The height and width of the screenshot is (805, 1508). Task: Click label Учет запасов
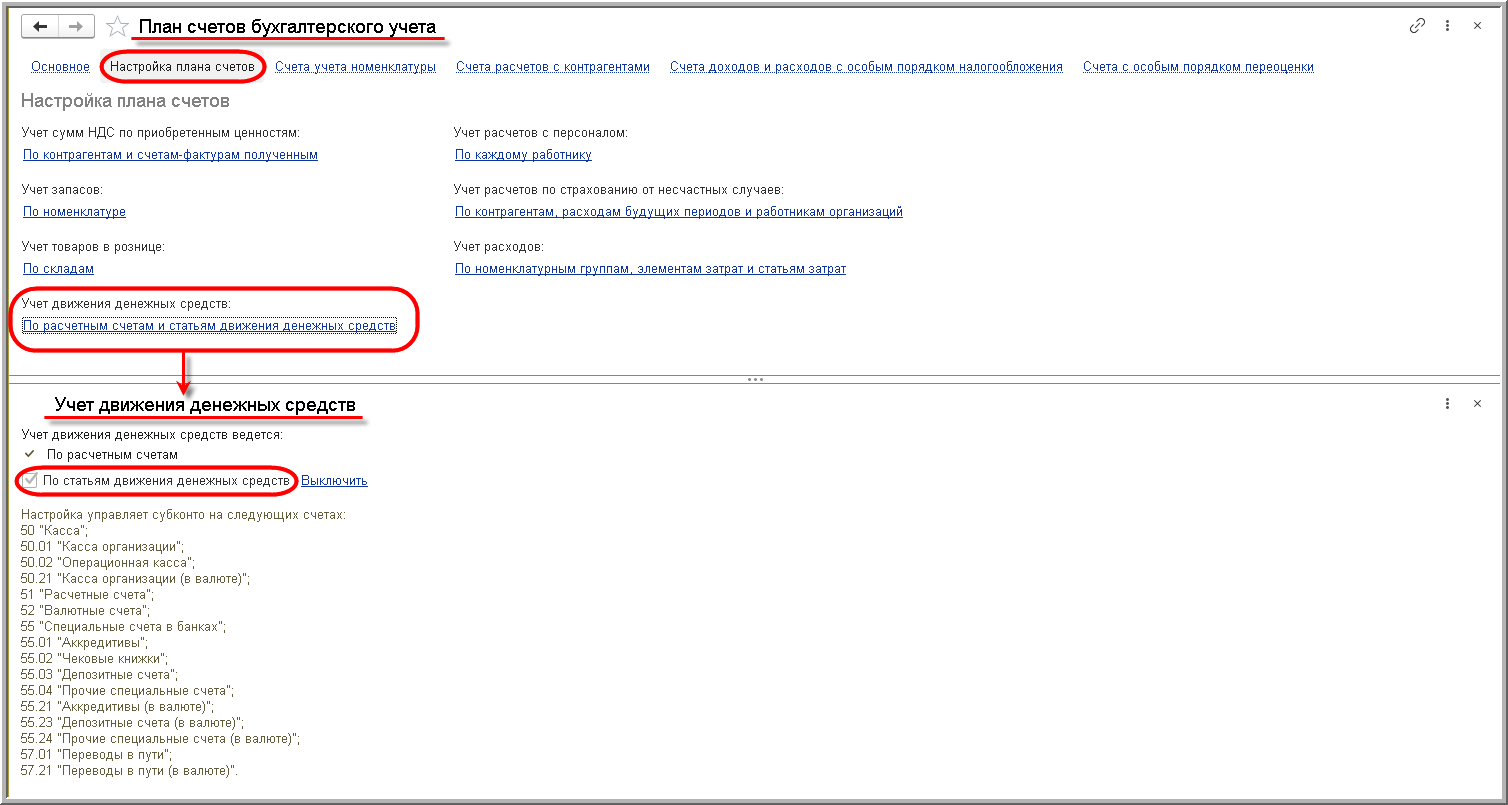[x=62, y=190]
